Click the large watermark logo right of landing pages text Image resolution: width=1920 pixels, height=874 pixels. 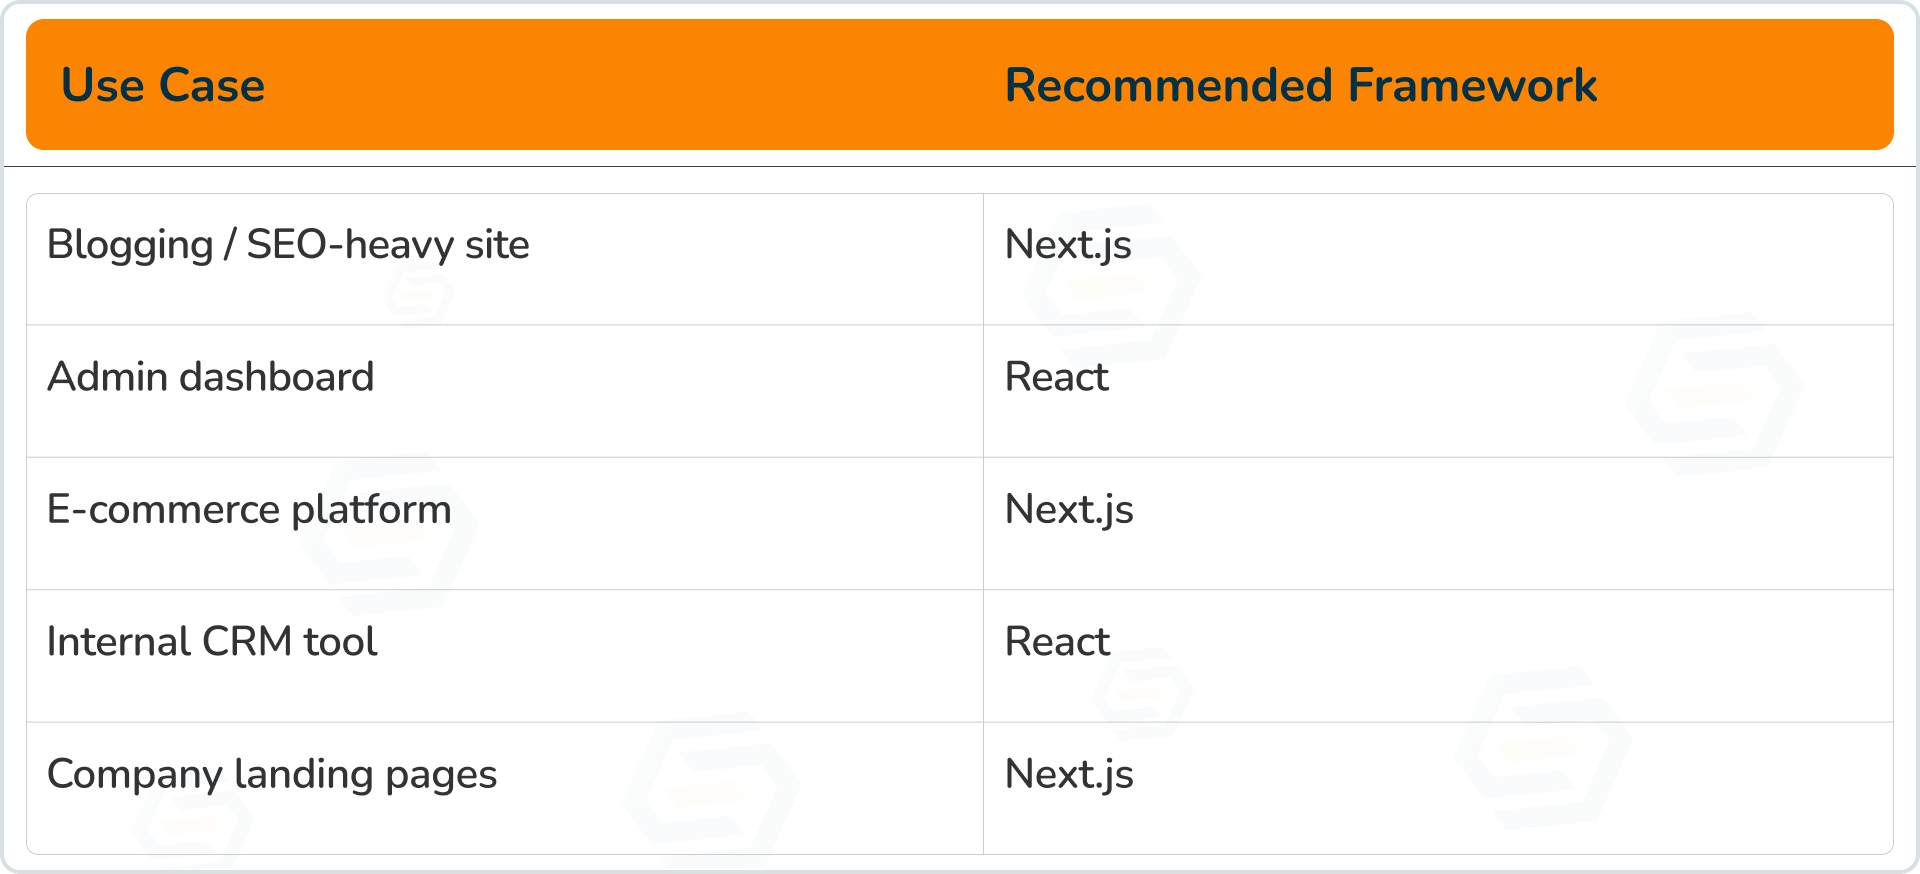(712, 790)
